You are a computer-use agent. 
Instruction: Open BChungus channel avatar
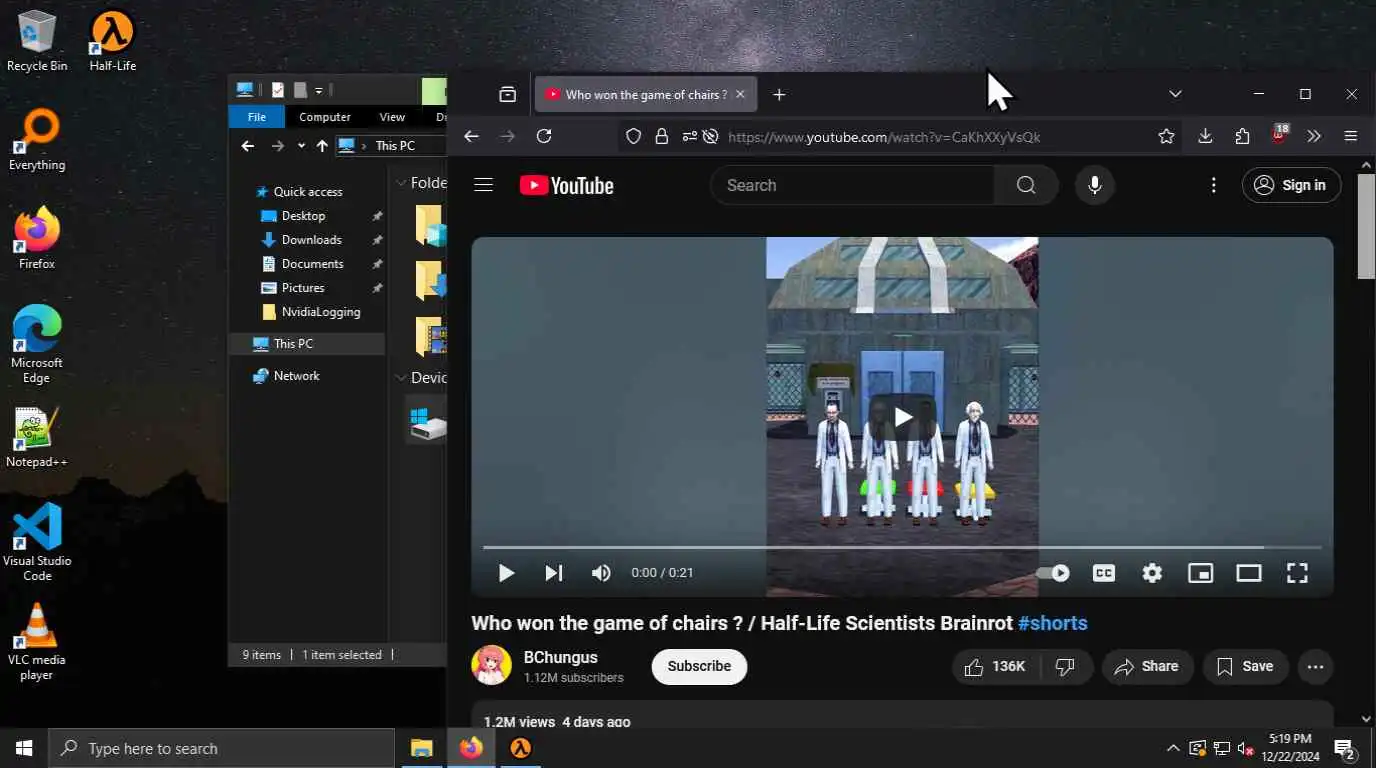coord(491,666)
